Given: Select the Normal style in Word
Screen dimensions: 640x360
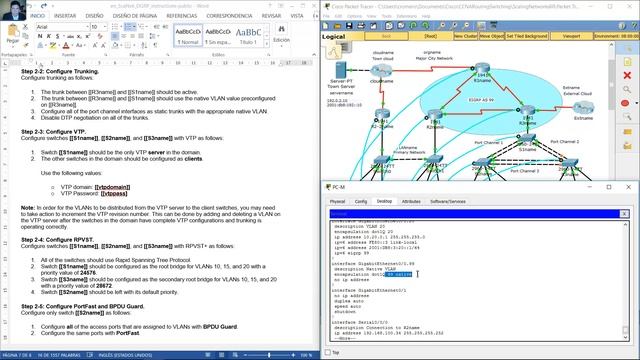Looking at the screenshot, I should [x=188, y=36].
